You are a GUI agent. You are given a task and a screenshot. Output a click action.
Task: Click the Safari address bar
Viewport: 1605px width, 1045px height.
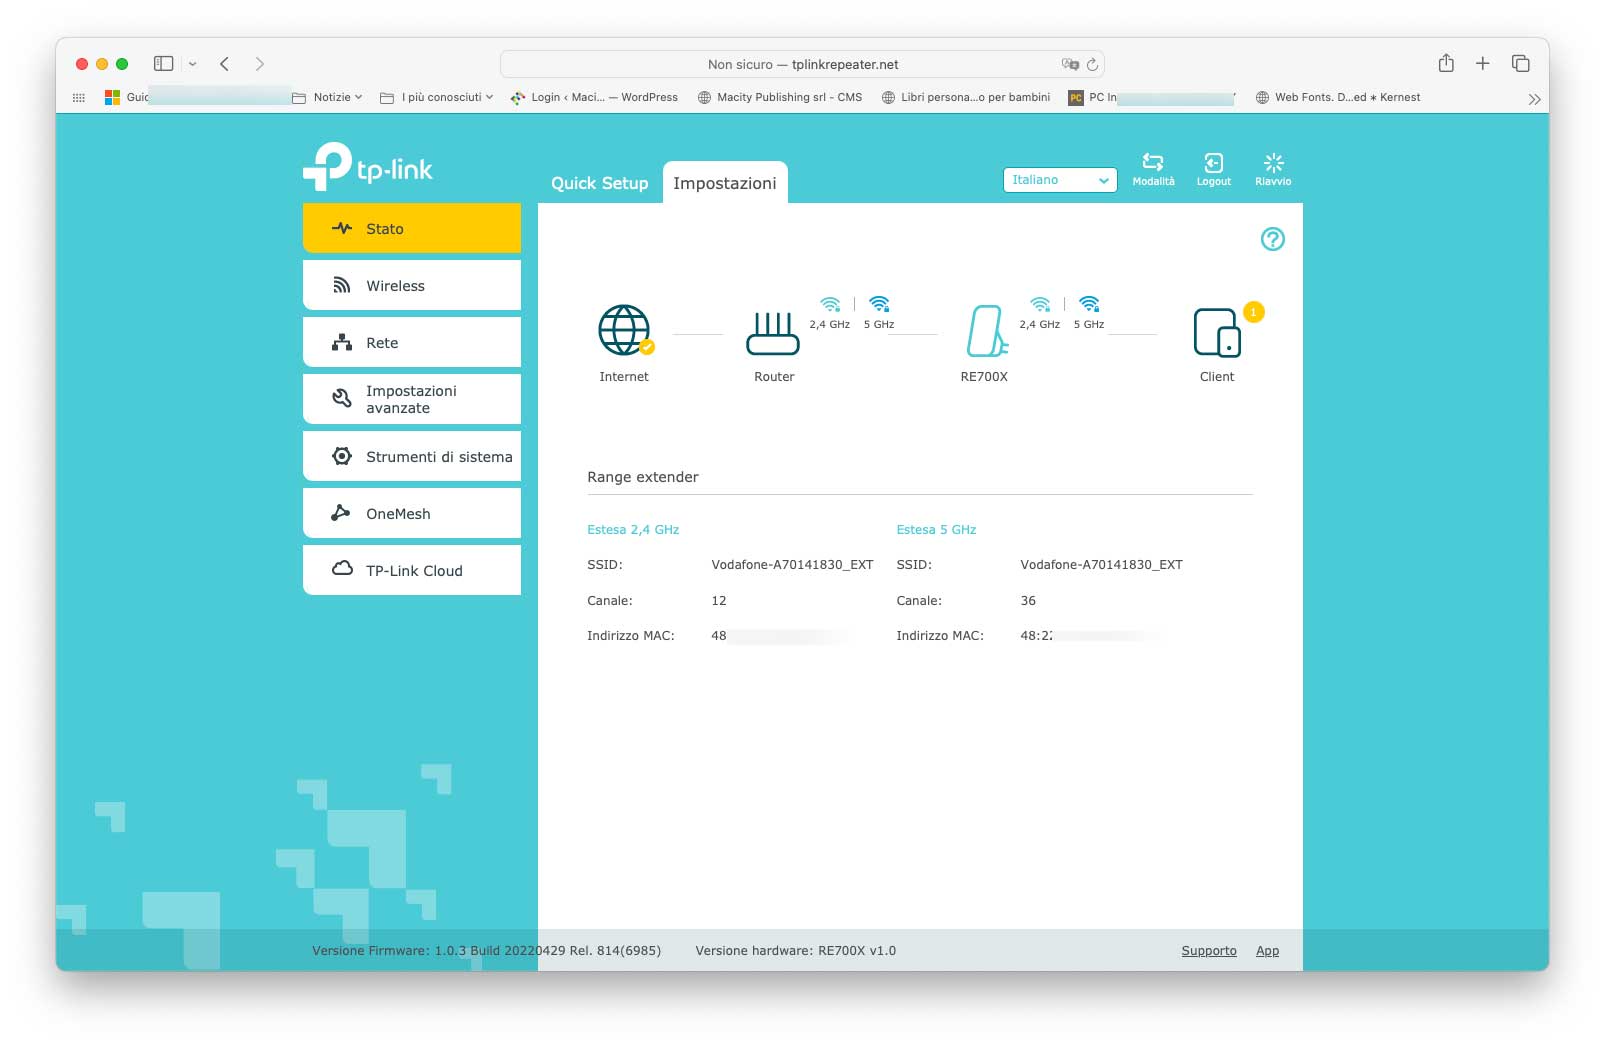(x=802, y=64)
